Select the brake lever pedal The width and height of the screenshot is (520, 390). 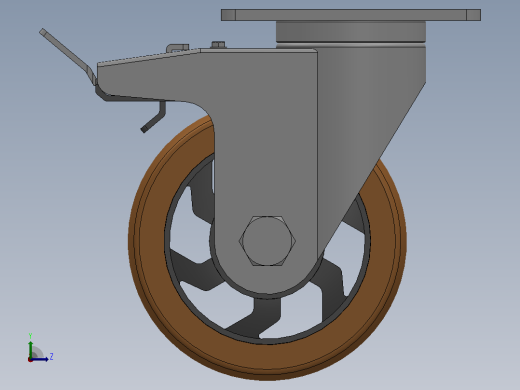(x=68, y=57)
